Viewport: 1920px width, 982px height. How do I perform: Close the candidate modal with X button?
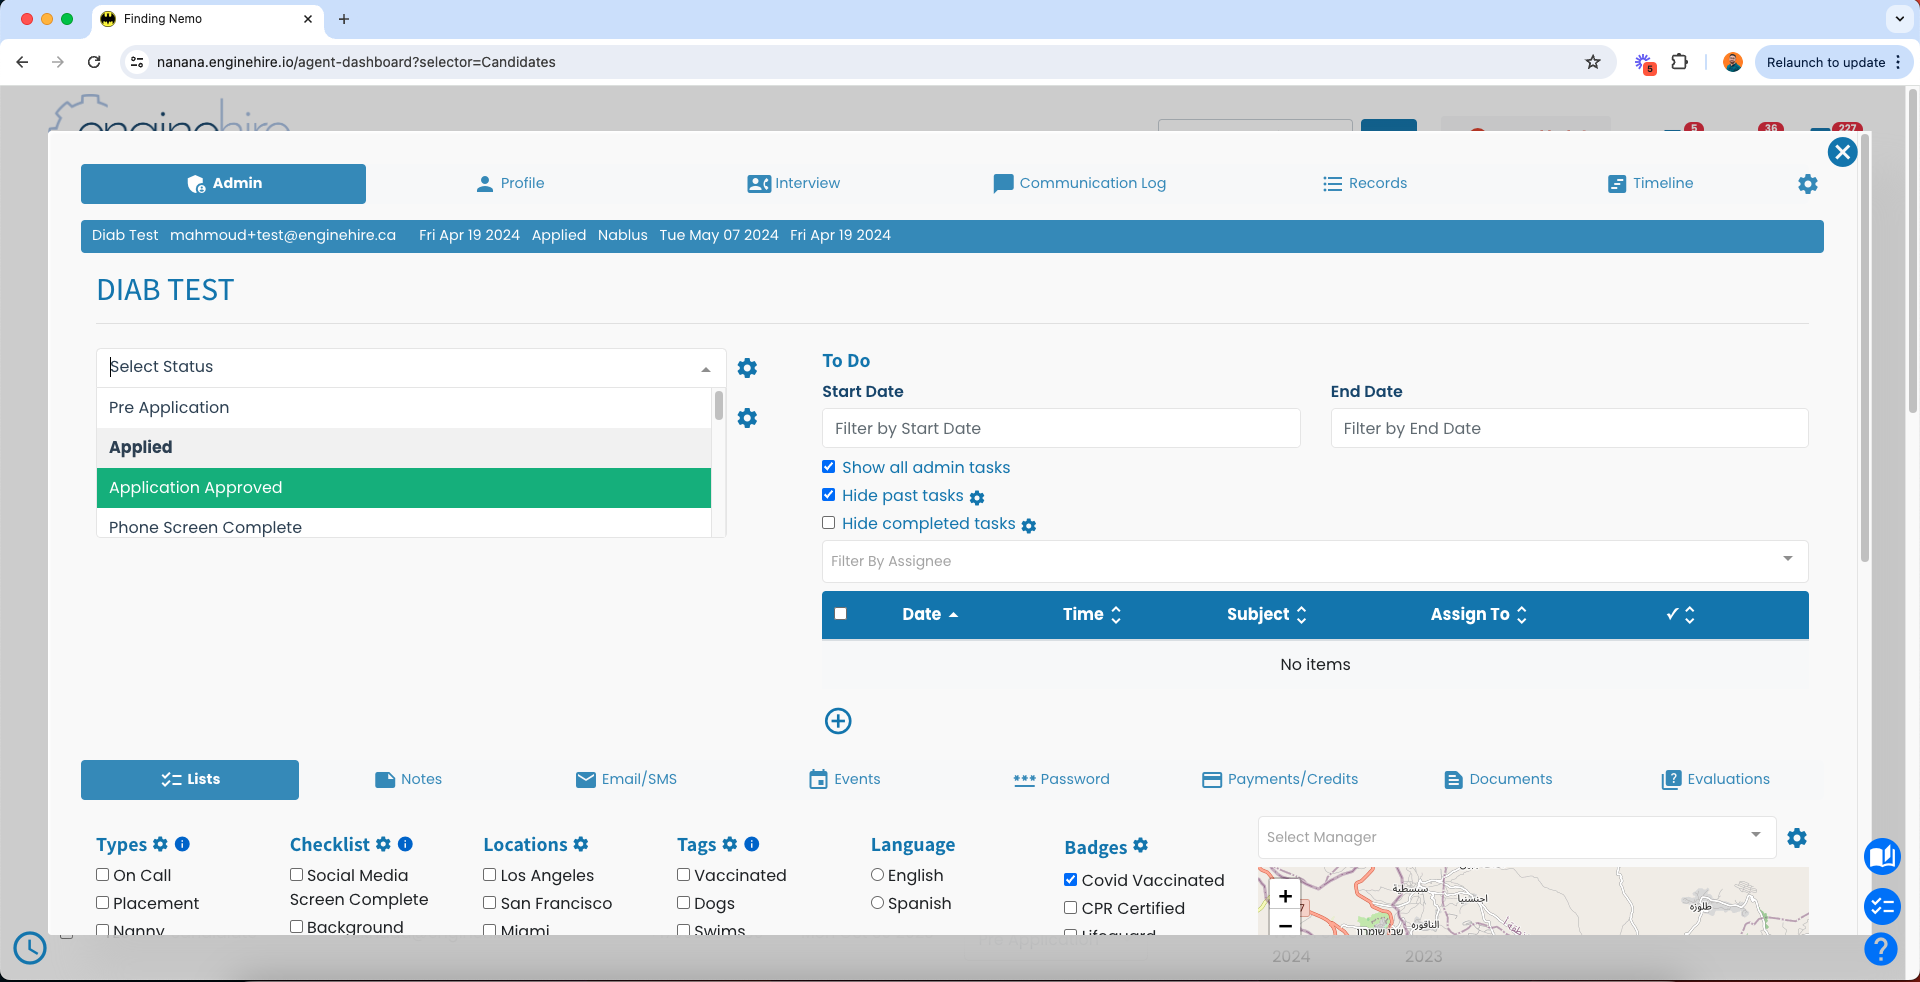[1842, 152]
